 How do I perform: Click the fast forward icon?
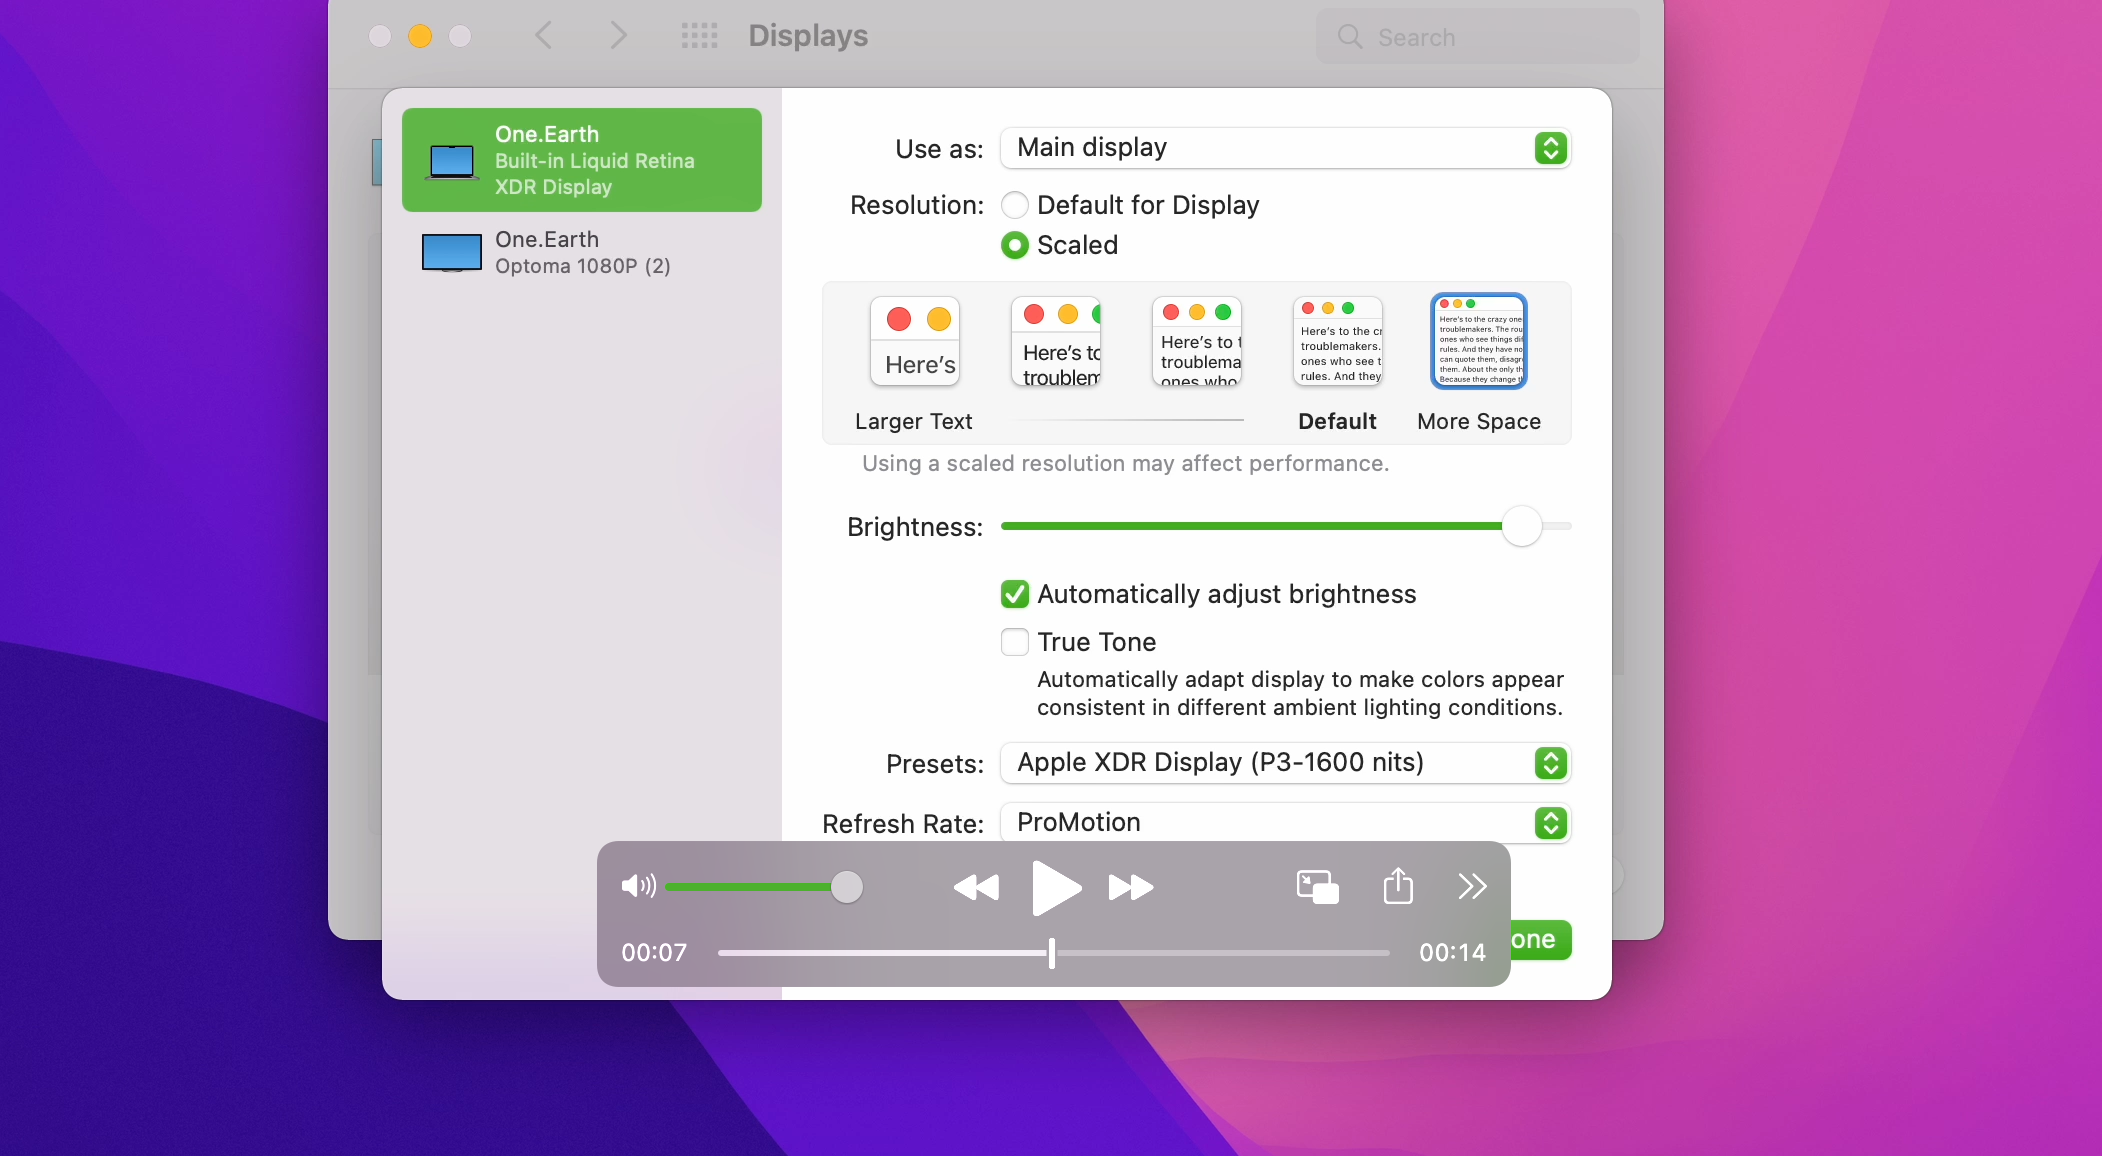(x=1130, y=887)
